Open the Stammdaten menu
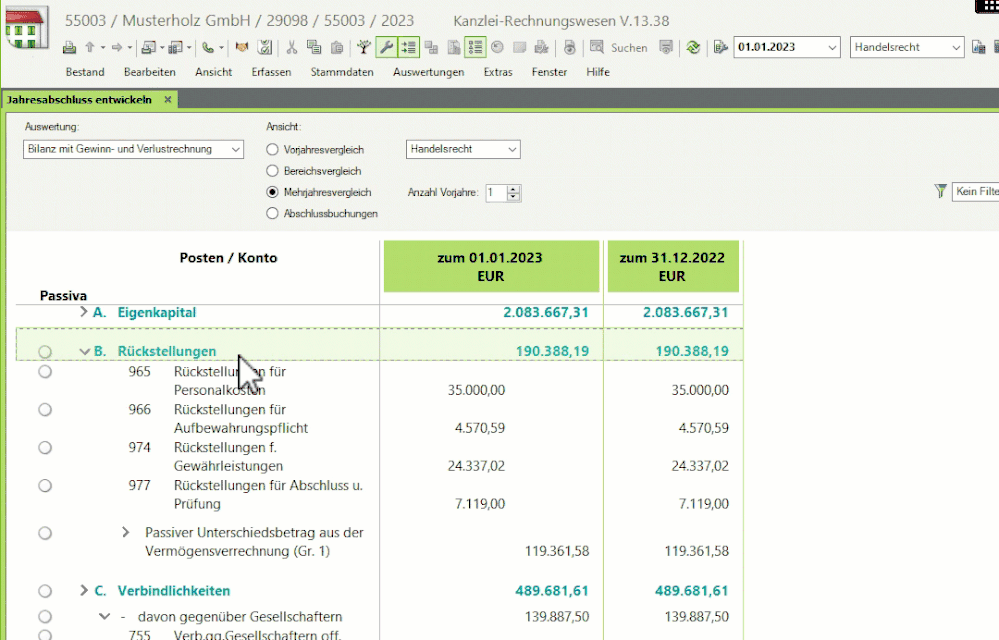The width and height of the screenshot is (999, 640). [342, 72]
